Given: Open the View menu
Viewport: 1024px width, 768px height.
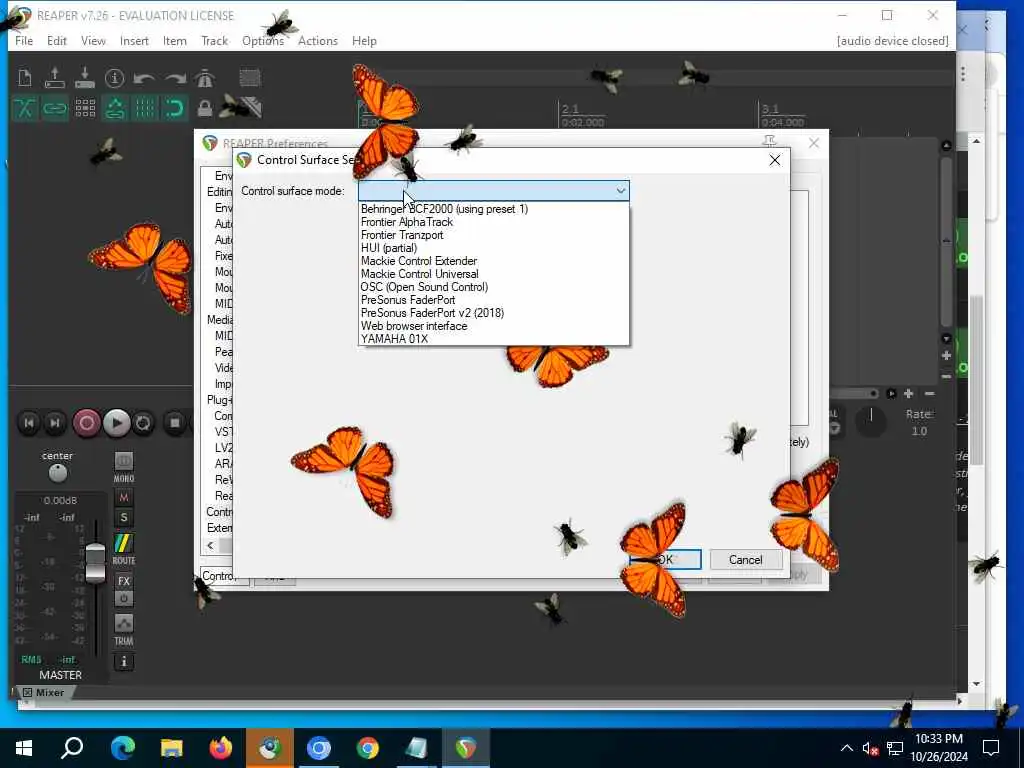Looking at the screenshot, I should tap(93, 40).
